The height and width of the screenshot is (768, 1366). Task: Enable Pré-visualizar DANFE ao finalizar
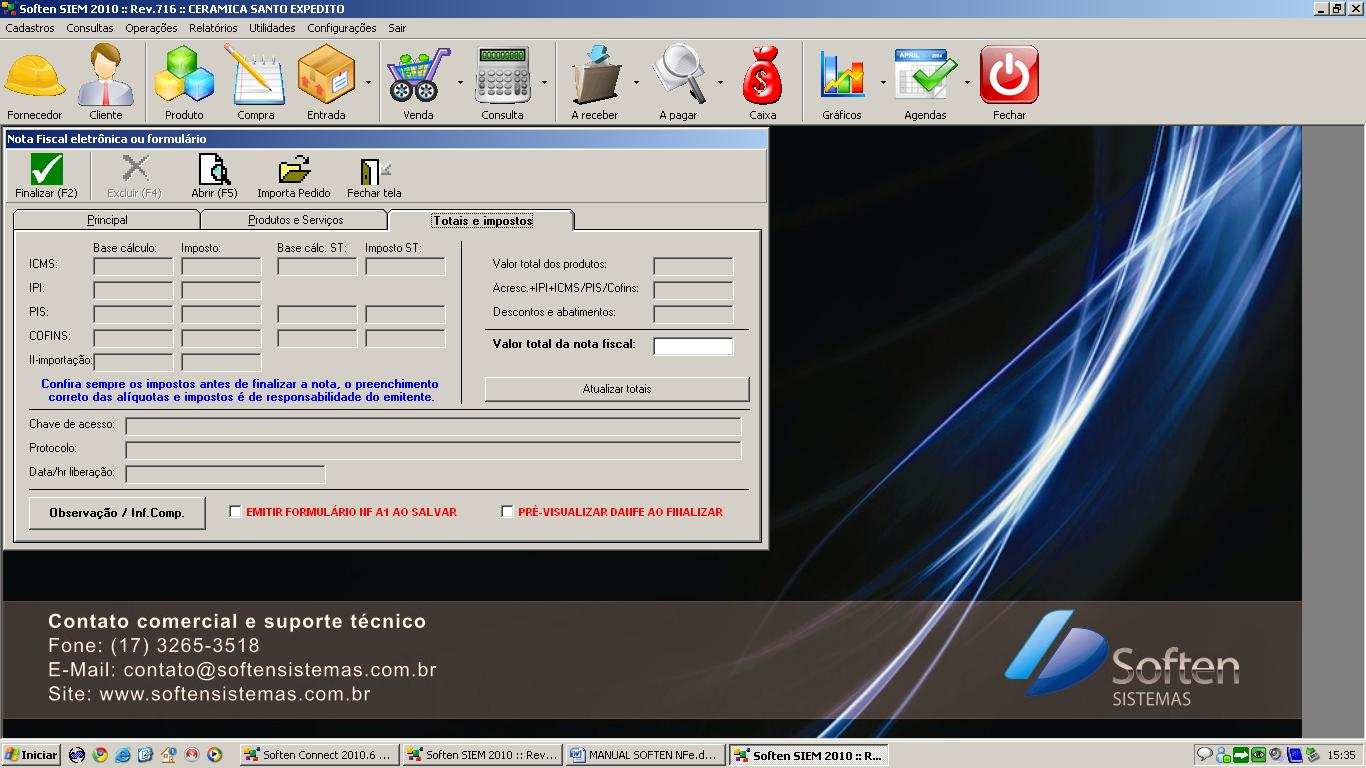pos(507,511)
